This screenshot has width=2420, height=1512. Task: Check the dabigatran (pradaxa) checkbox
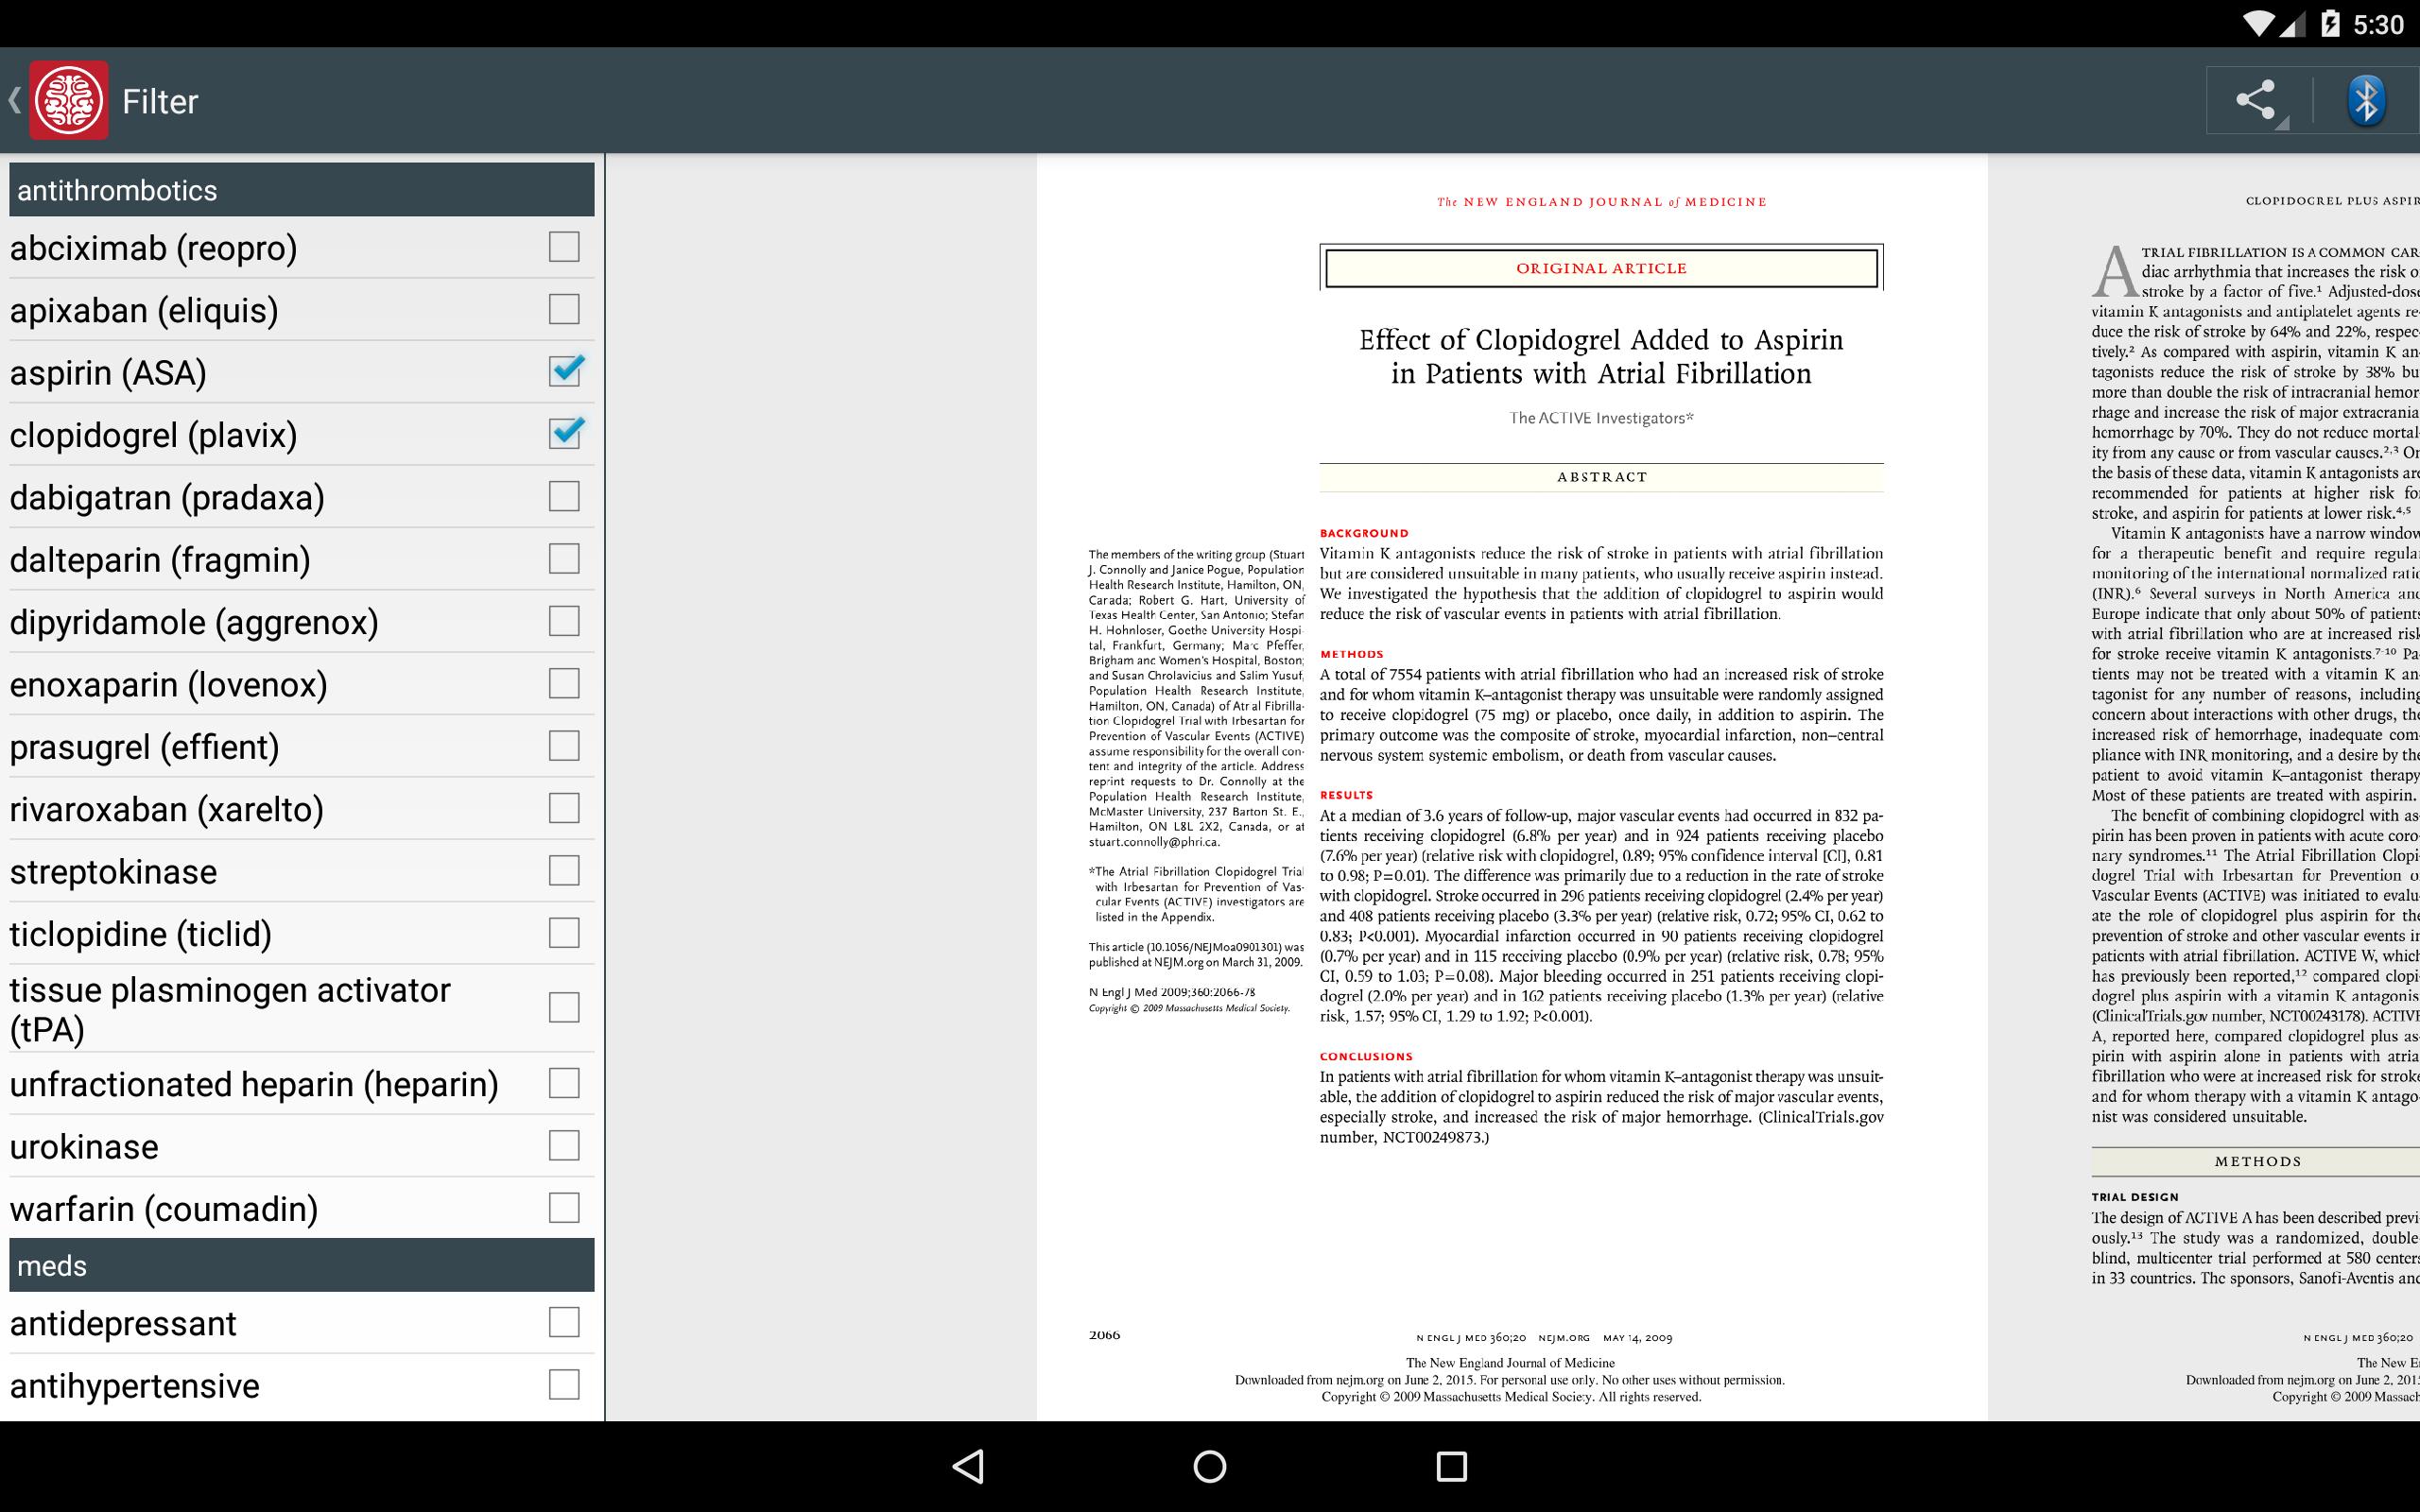coord(564,496)
